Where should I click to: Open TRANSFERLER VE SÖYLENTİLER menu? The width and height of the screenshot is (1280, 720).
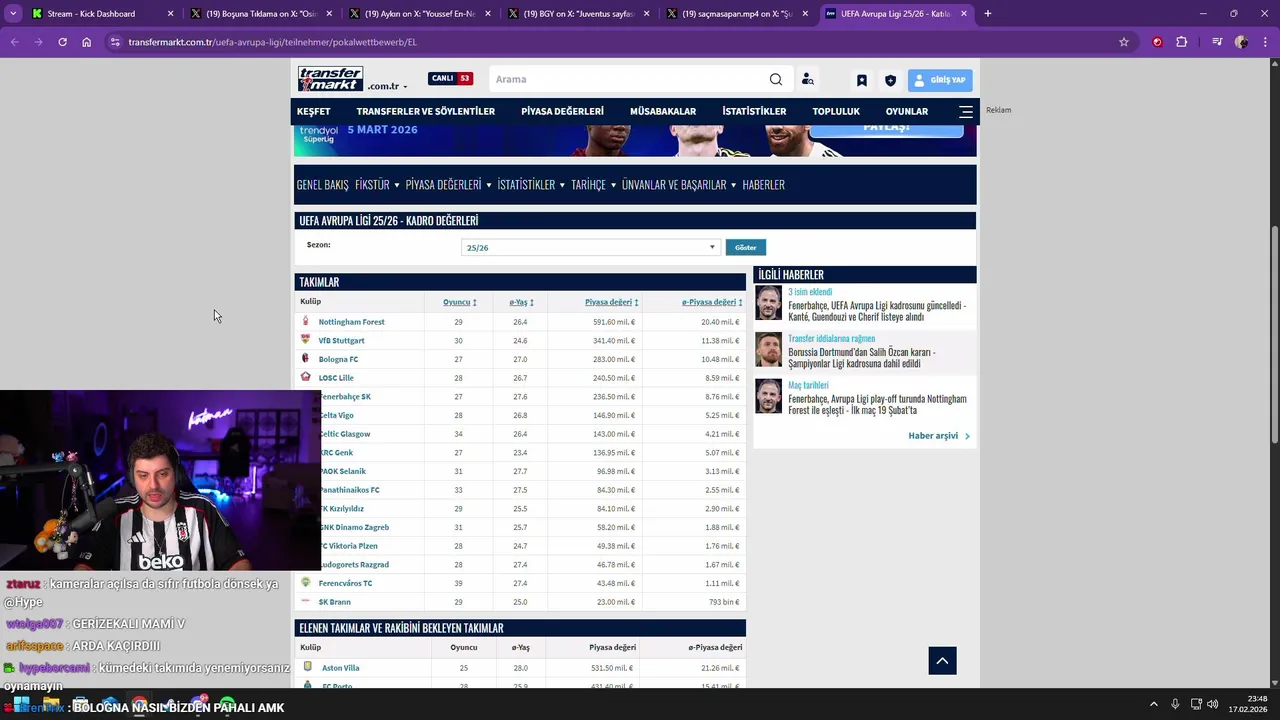(x=425, y=111)
